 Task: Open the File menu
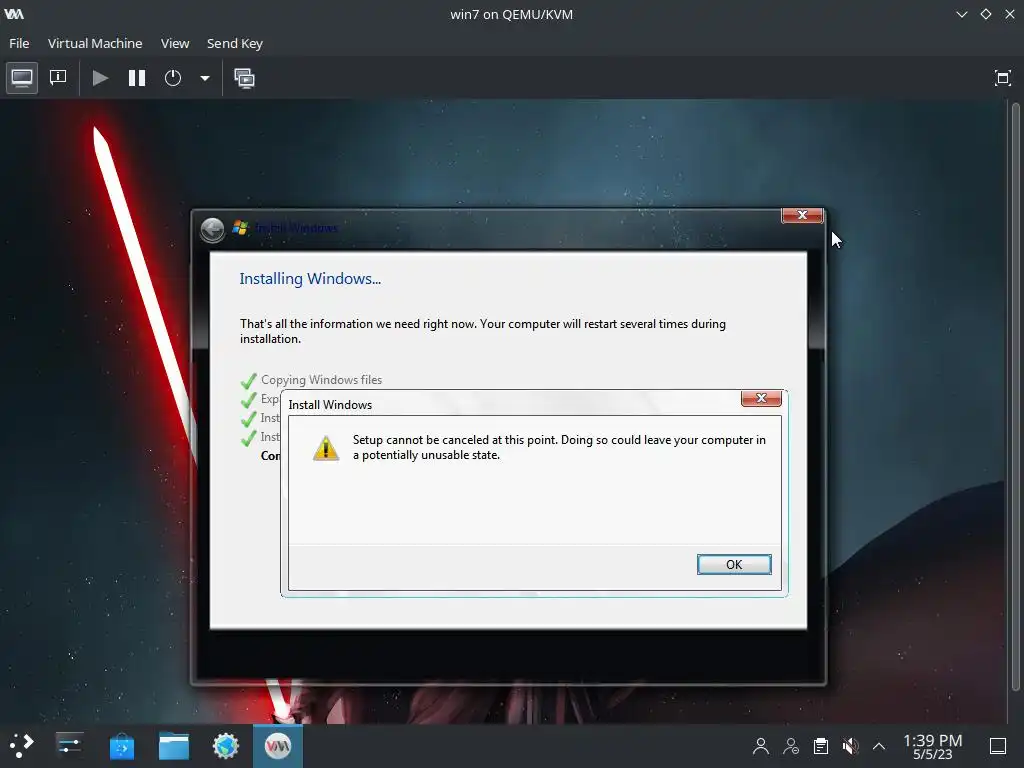(x=19, y=43)
